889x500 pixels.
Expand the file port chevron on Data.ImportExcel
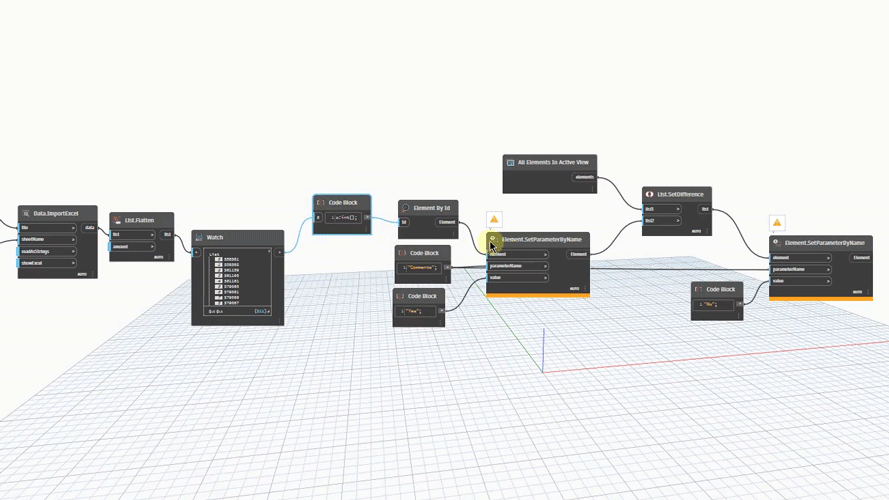pyautogui.click(x=73, y=228)
